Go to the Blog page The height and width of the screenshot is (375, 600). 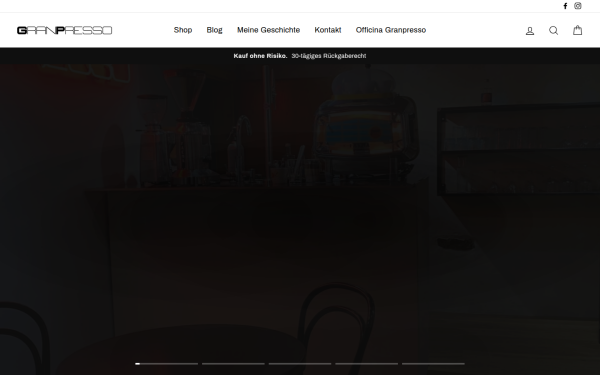214,30
